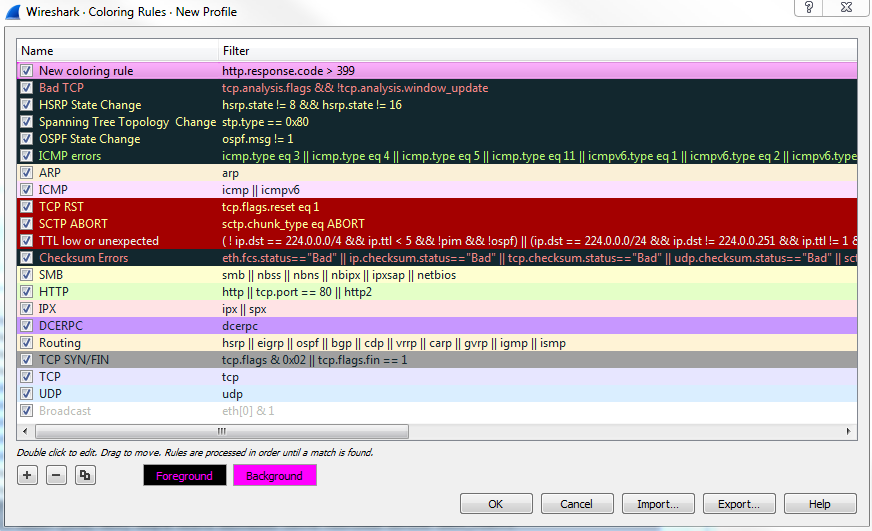The height and width of the screenshot is (531, 872).
Task: Click the horizontal scrollbar thumb
Action: coord(222,431)
